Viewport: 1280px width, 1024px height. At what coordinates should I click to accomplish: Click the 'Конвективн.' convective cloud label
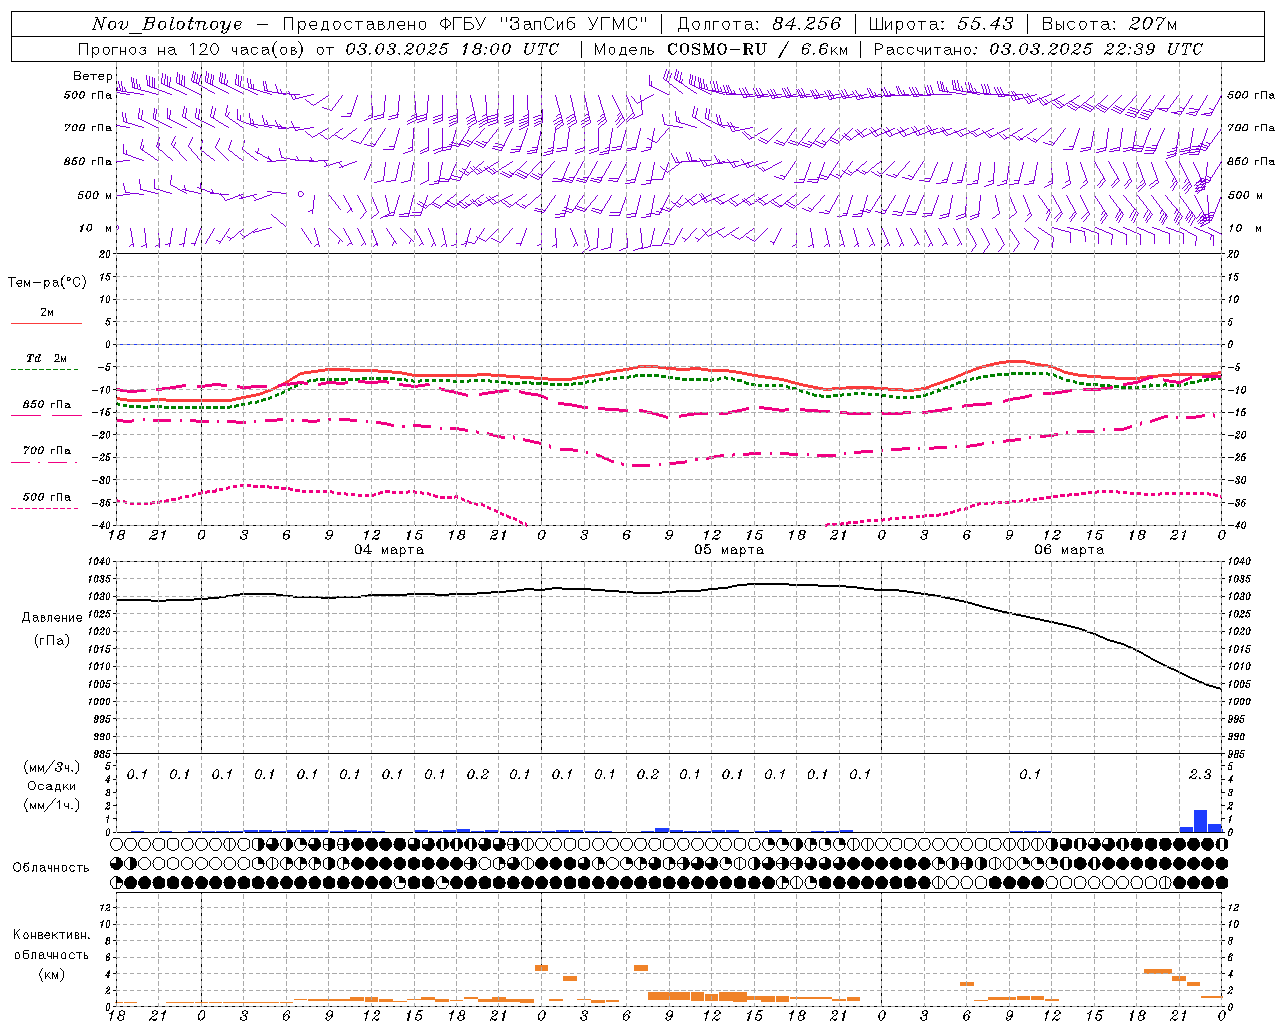coord(51,935)
